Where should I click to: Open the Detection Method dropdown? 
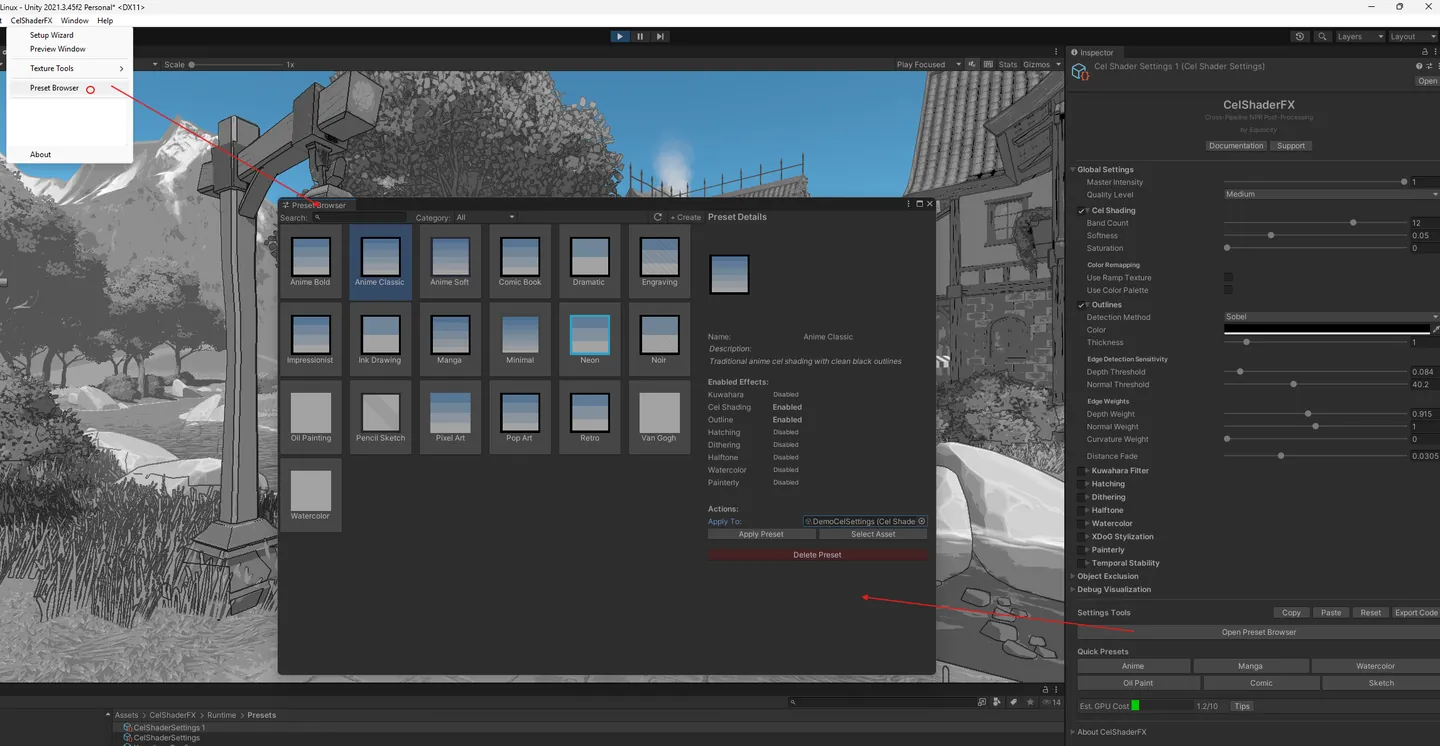1331,317
